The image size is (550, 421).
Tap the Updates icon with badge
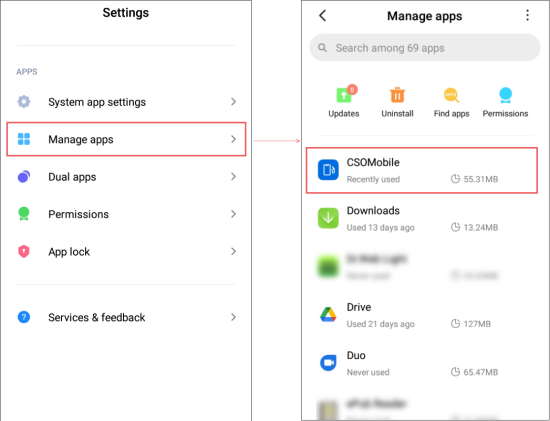(346, 94)
